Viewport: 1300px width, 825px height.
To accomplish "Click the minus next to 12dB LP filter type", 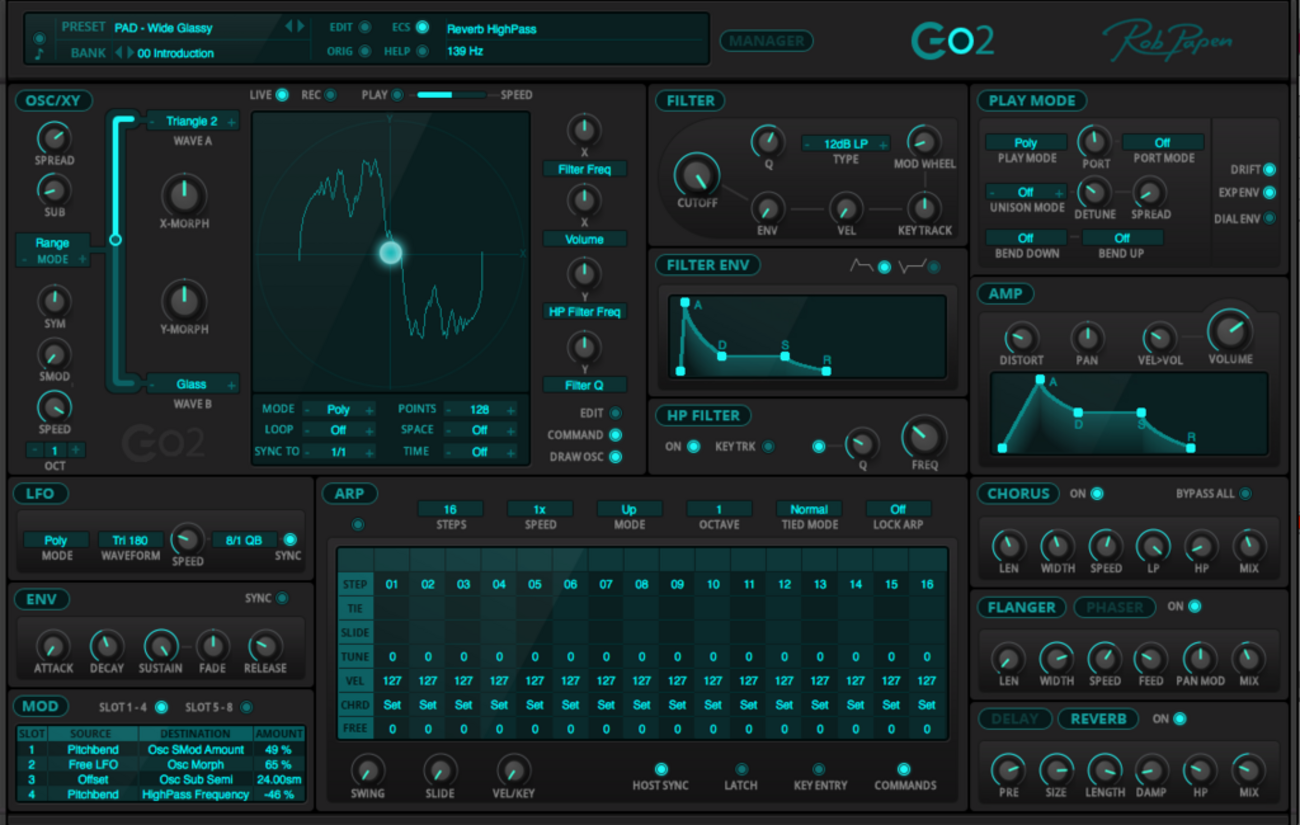I will click(x=808, y=144).
